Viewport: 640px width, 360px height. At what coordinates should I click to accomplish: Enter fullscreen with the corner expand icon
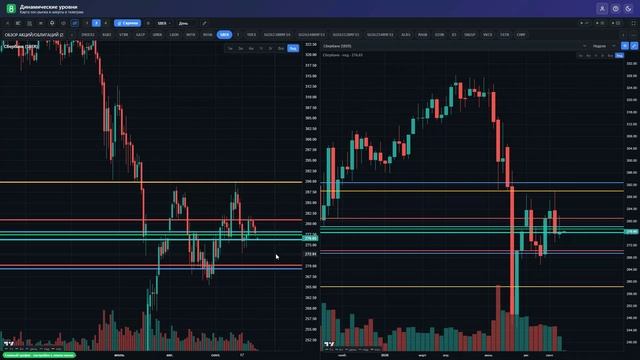pyautogui.click(x=634, y=23)
